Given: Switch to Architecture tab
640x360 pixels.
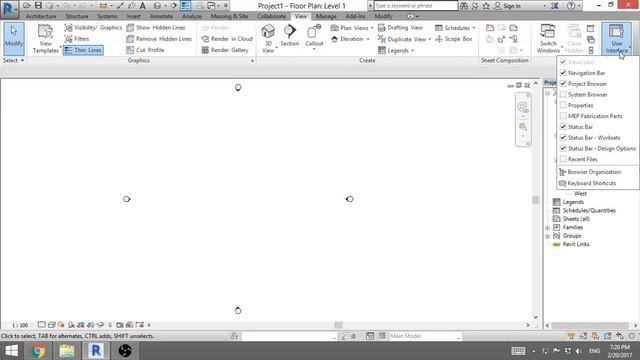Looking at the screenshot, I should (x=41, y=16).
